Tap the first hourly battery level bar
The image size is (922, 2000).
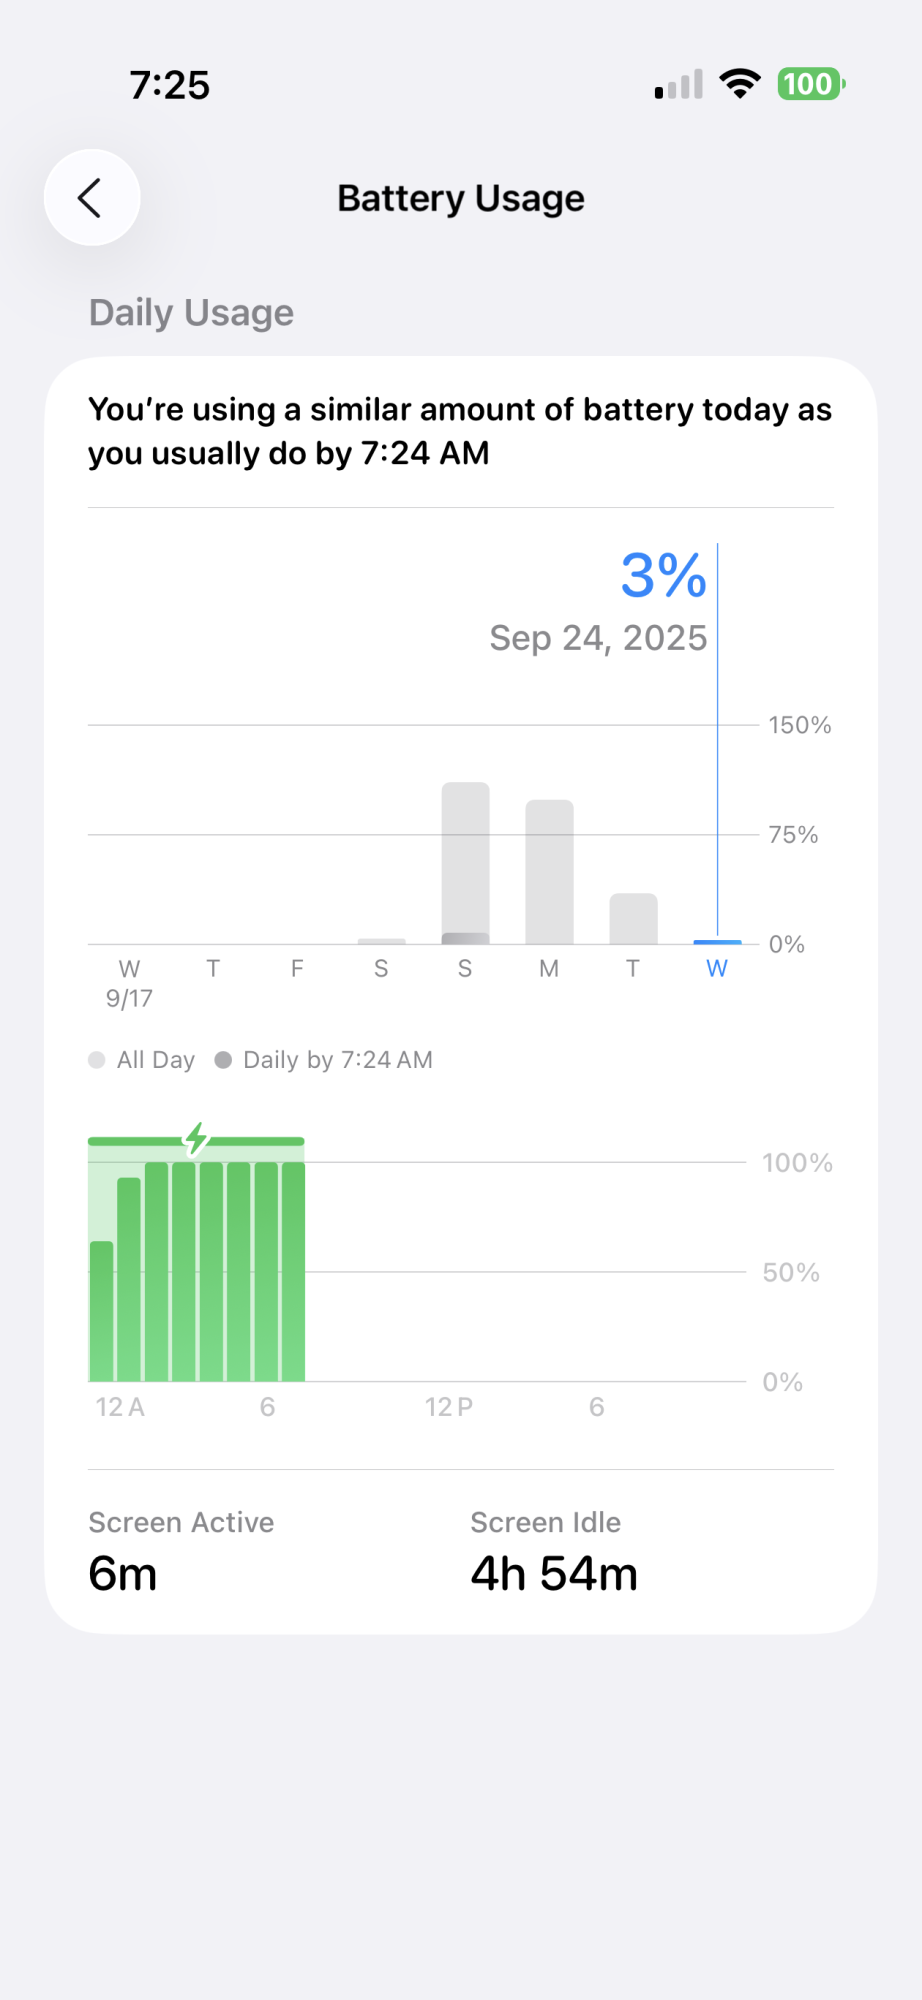[x=102, y=1310]
